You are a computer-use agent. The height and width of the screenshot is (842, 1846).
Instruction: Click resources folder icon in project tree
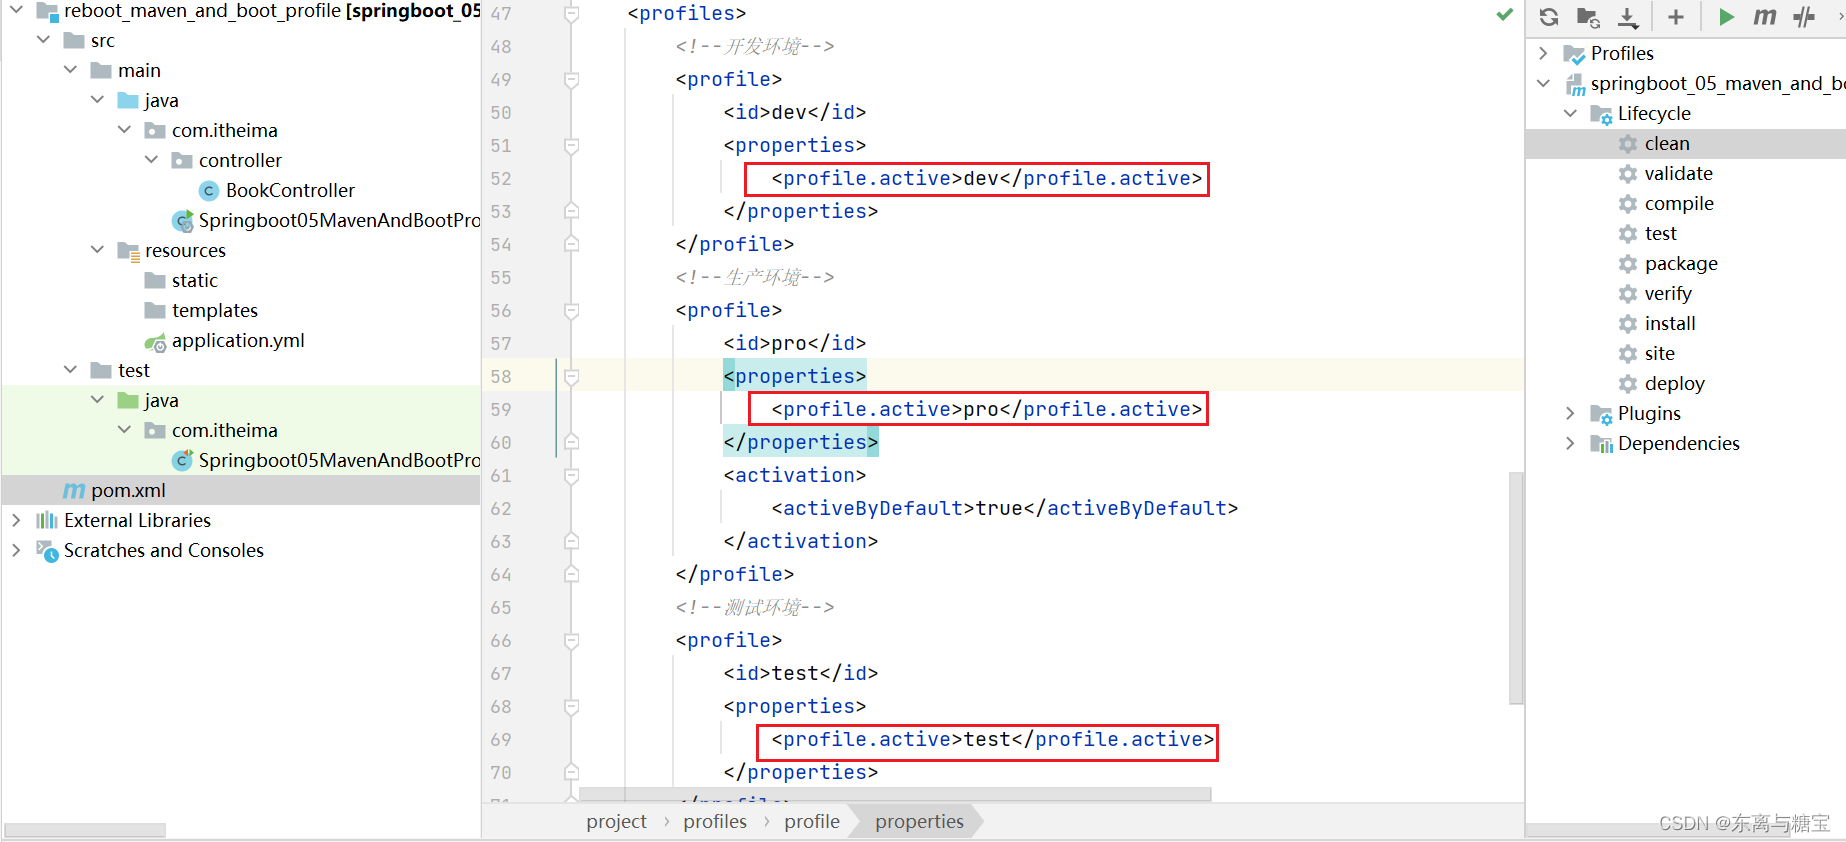(128, 251)
